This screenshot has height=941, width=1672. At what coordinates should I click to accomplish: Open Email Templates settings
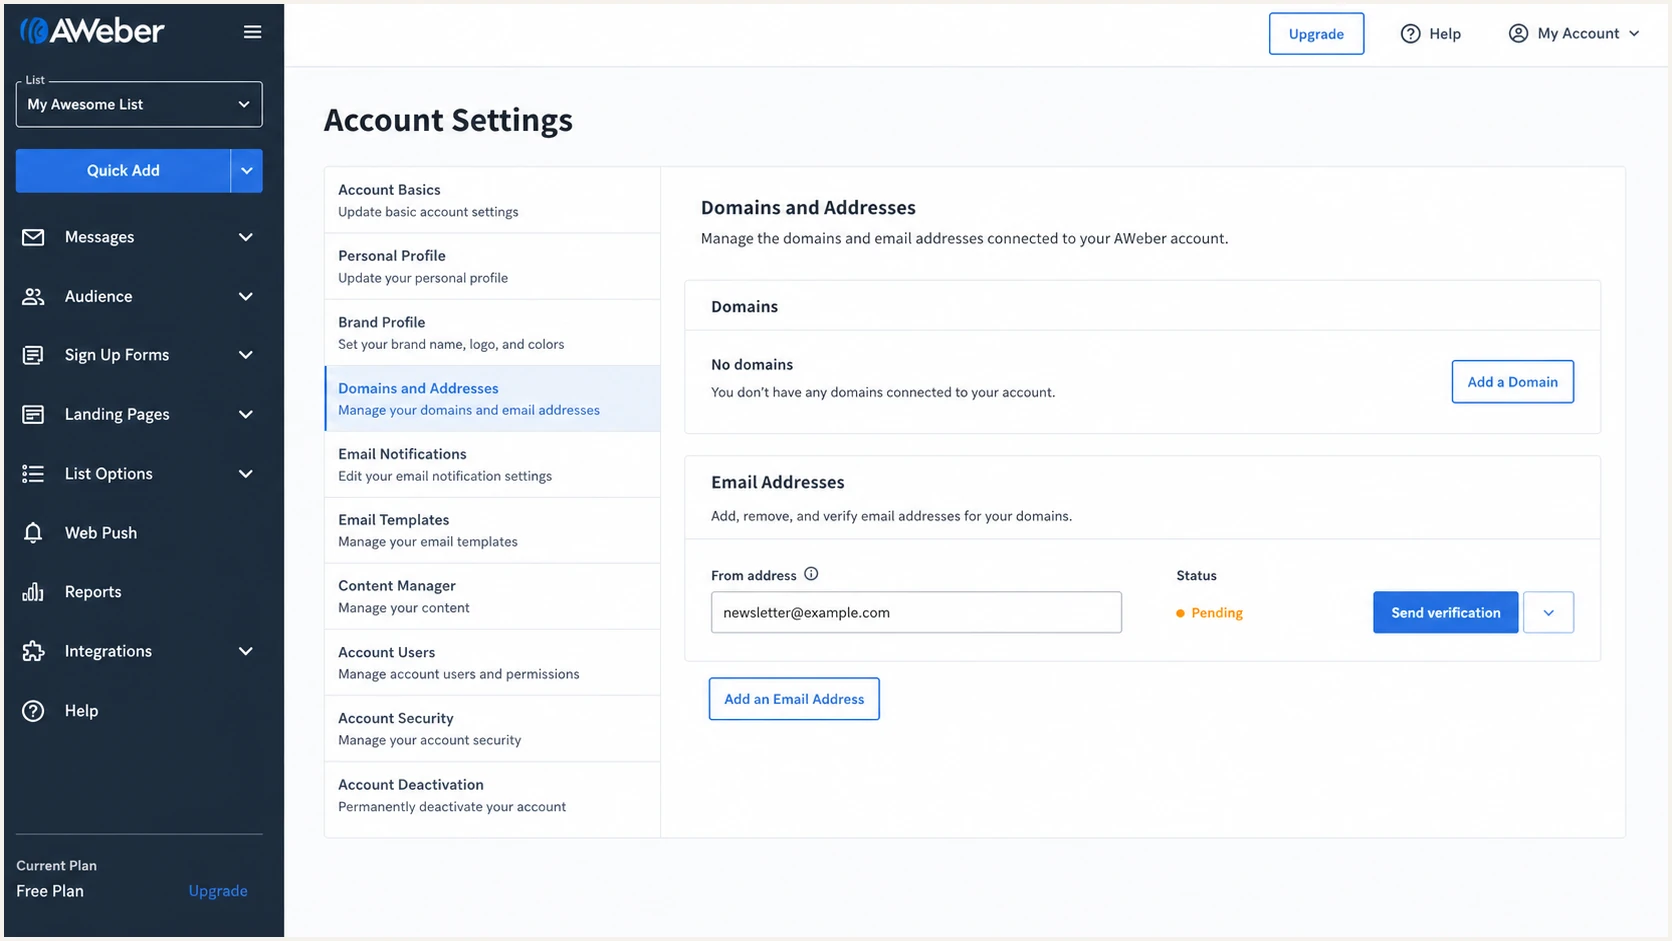pyautogui.click(x=492, y=530)
